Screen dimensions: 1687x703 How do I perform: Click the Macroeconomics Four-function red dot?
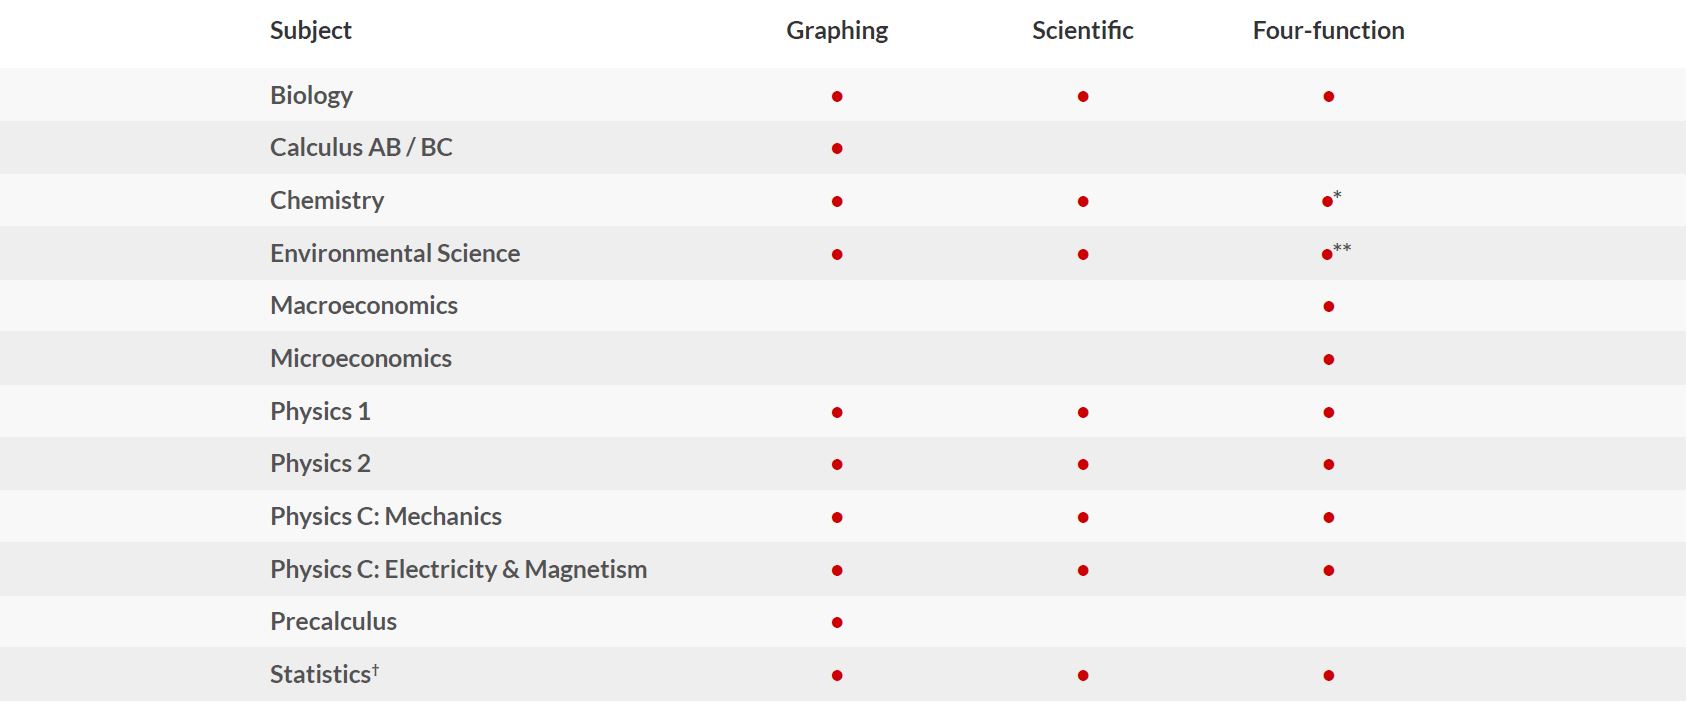(x=1328, y=307)
